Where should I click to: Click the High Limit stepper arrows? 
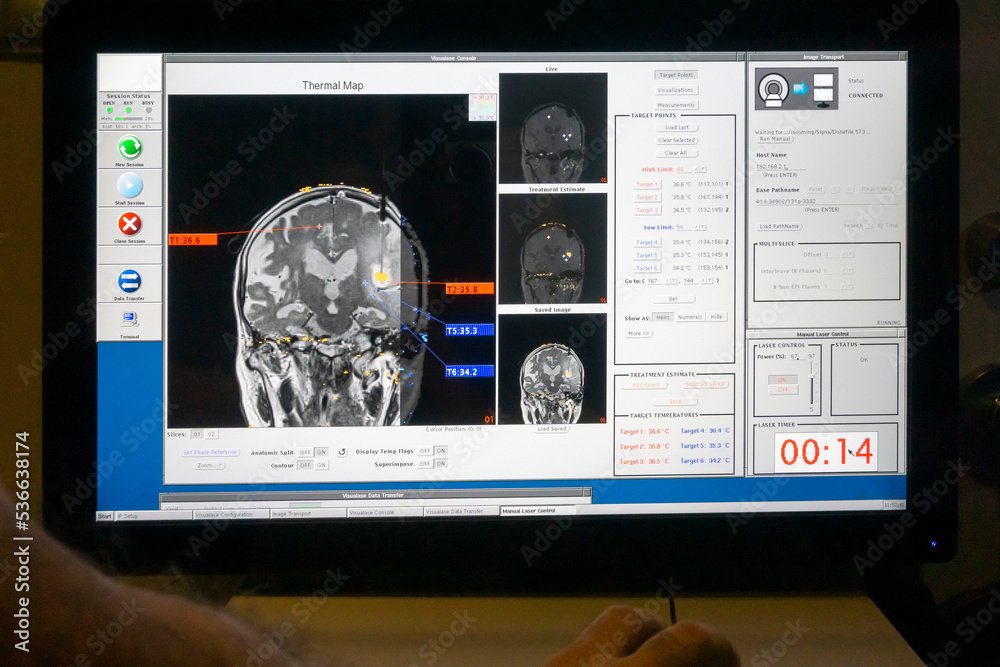[700, 169]
